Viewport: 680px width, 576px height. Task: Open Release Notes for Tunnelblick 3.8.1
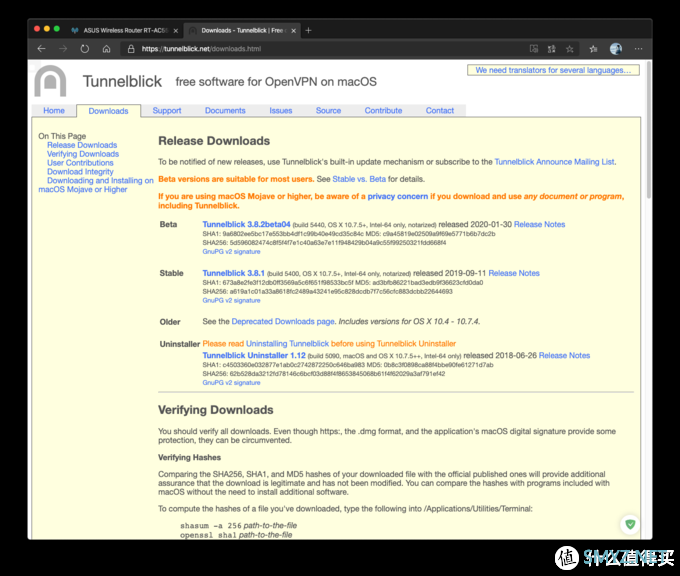click(514, 273)
